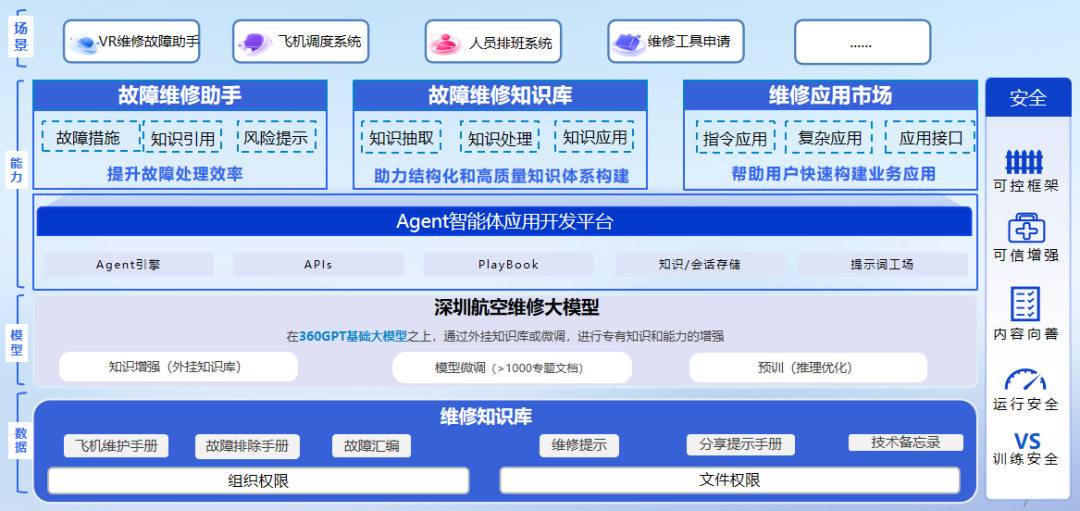Open the 人员排班系统 card
The width and height of the screenshot is (1080, 511).
pos(493,41)
